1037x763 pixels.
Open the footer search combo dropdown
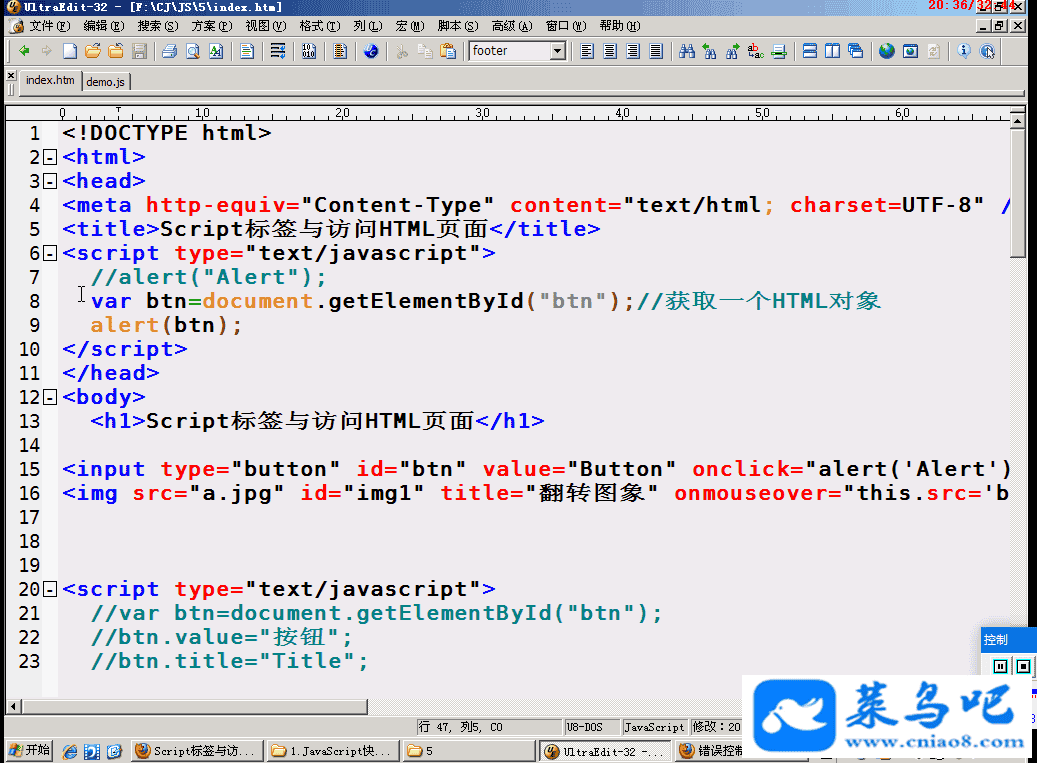pyautogui.click(x=557, y=51)
